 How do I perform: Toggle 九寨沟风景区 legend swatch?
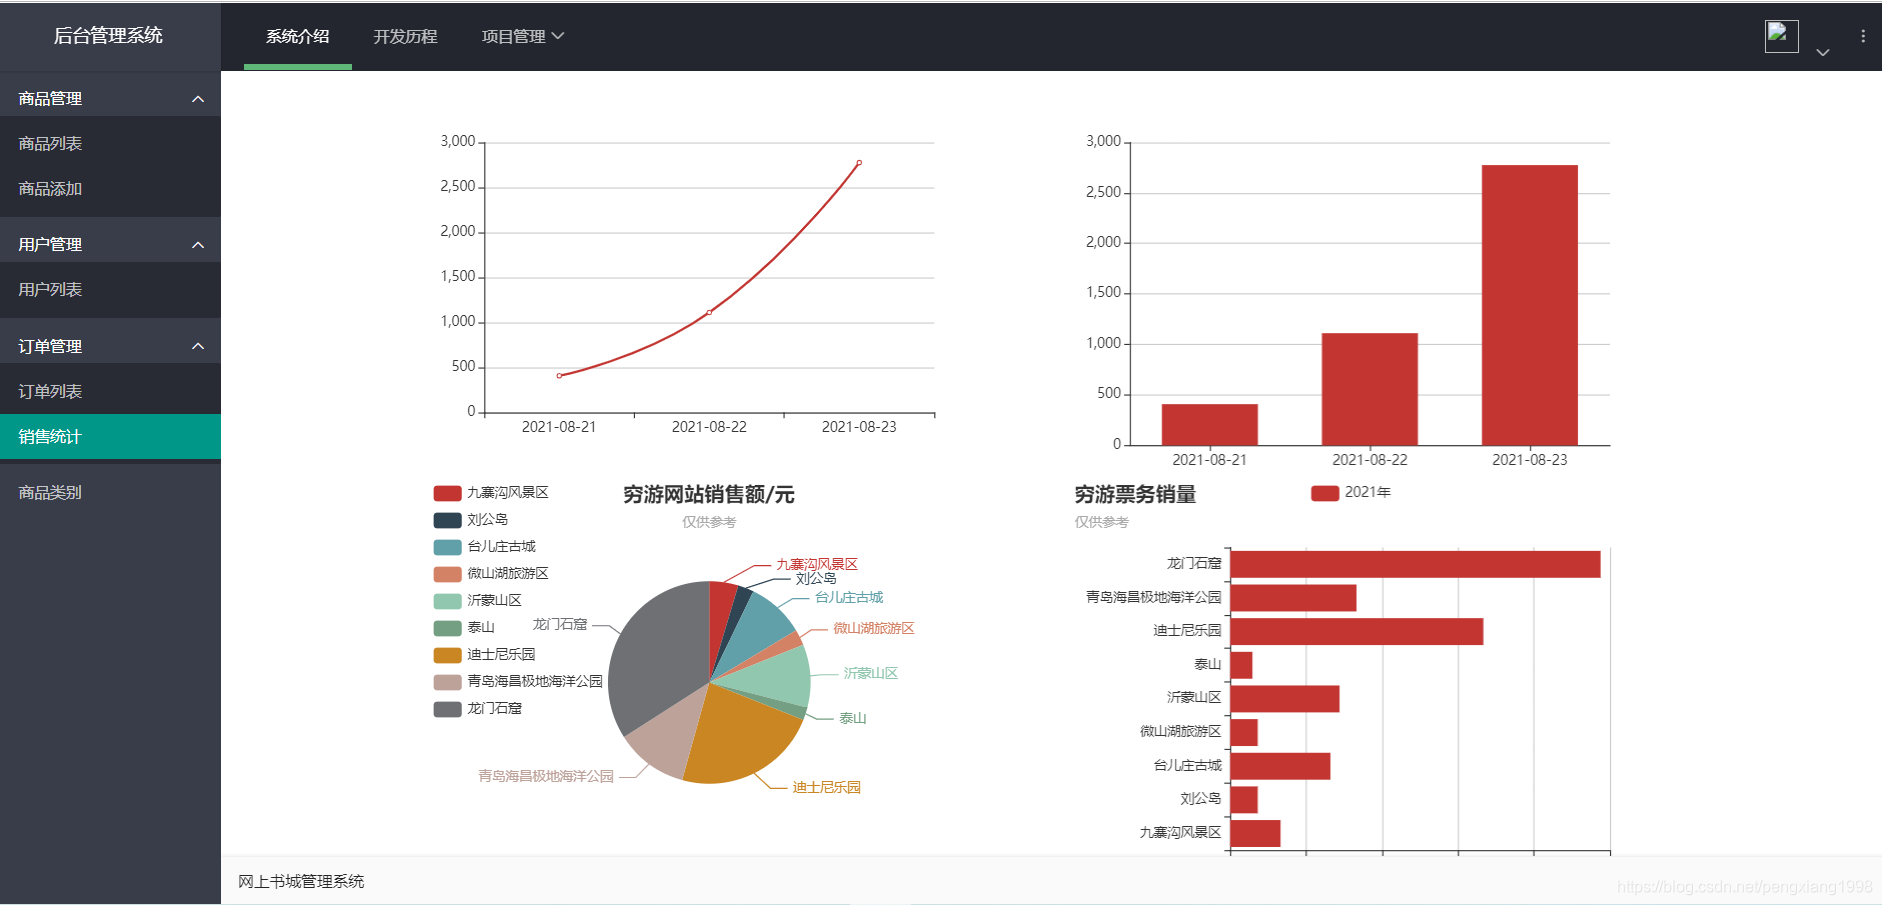pos(447,493)
